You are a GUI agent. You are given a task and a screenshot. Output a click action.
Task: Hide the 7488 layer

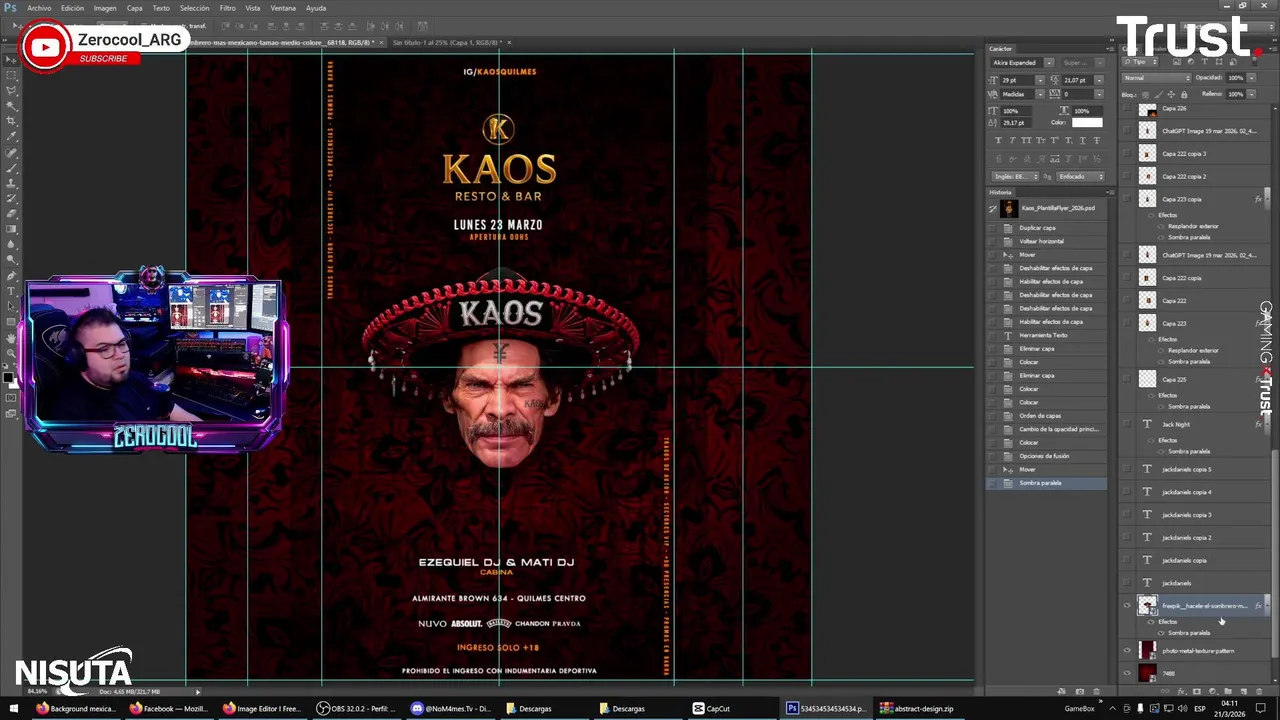(1127, 673)
